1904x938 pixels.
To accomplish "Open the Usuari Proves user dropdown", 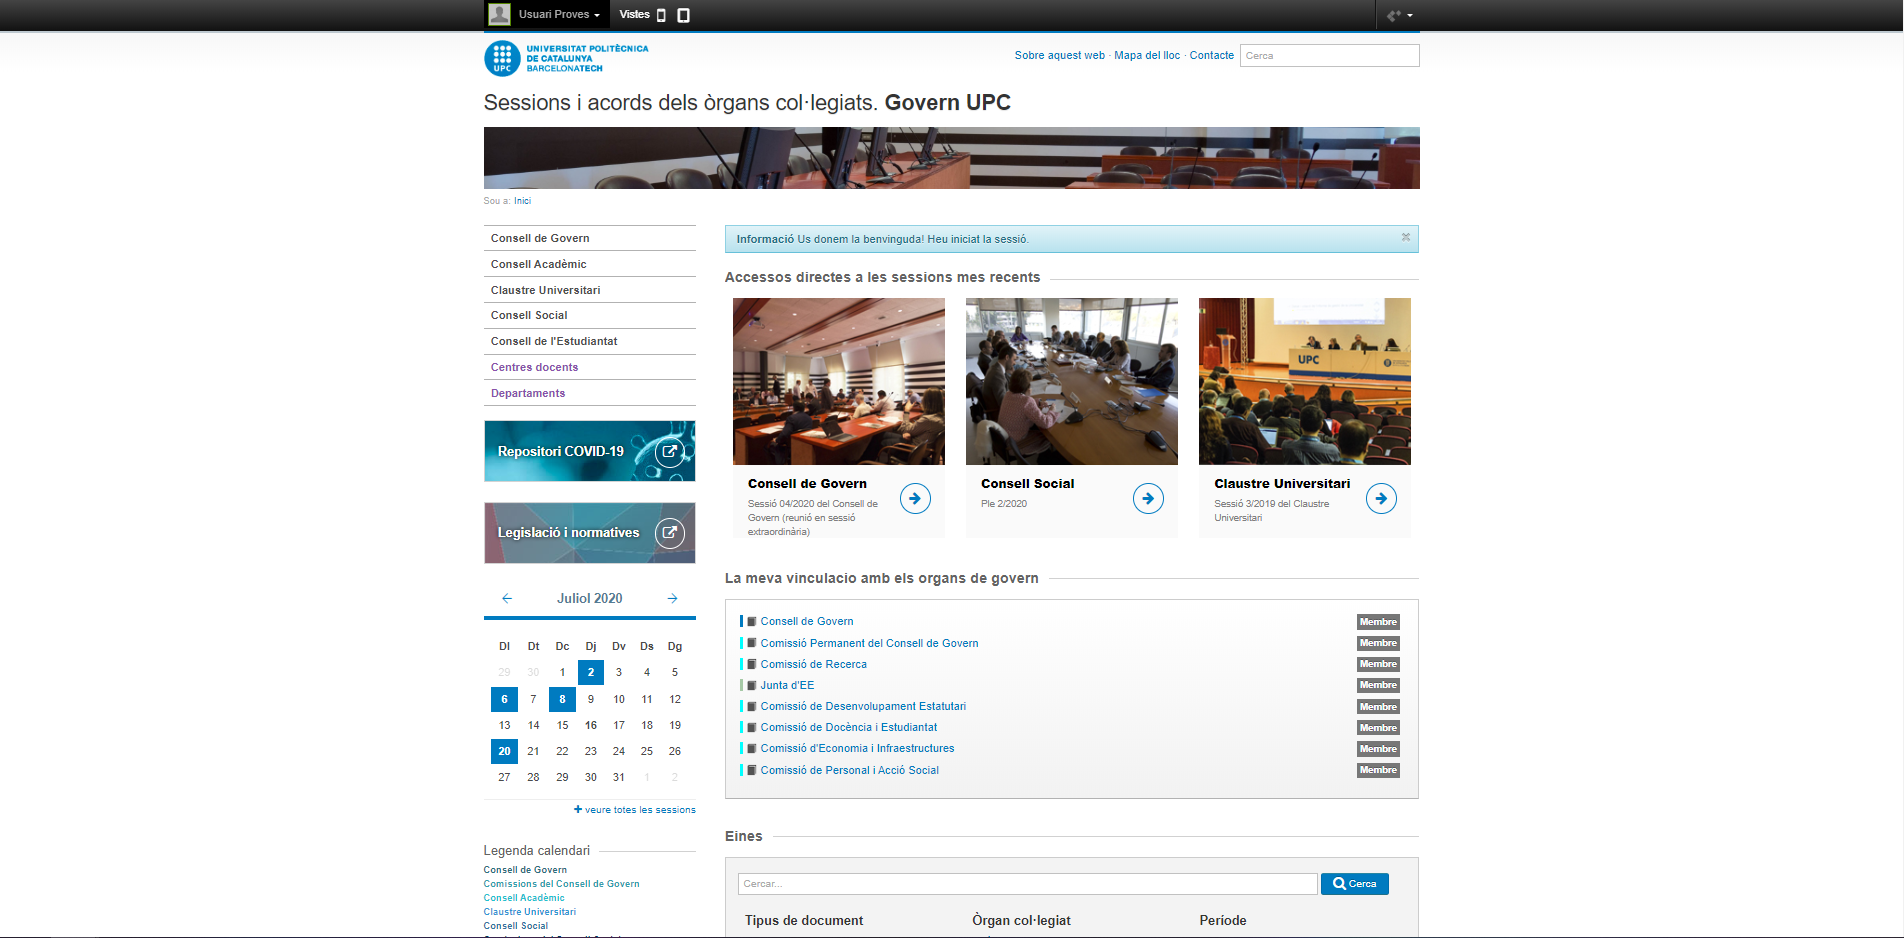I will [545, 15].
